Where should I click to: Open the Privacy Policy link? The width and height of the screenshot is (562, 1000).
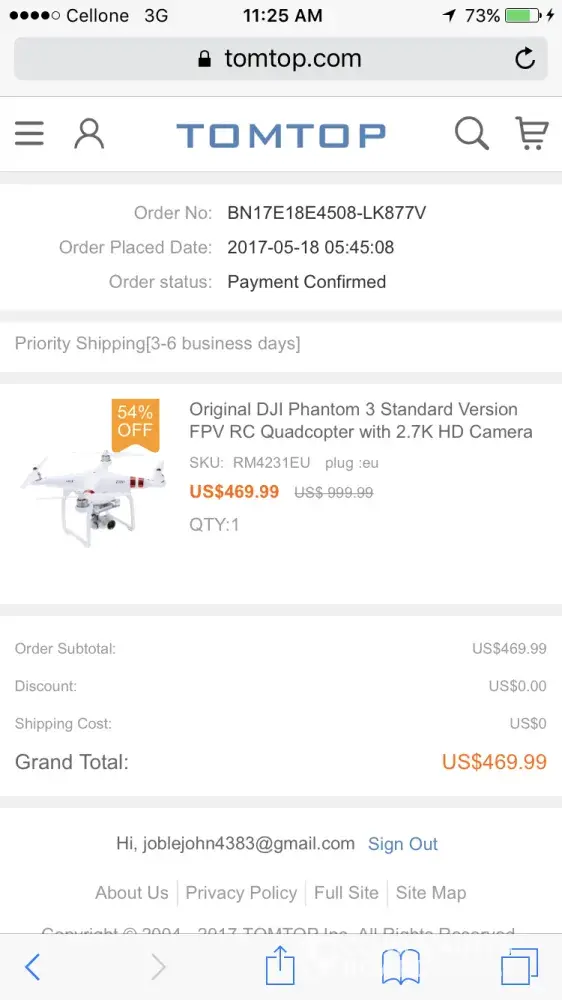241,892
